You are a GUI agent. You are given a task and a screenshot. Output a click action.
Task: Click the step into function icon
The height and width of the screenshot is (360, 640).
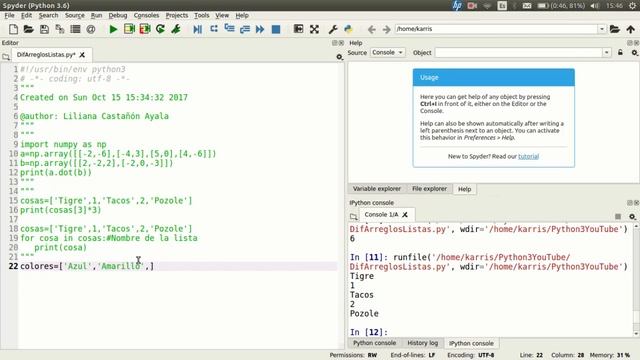(x=229, y=29)
